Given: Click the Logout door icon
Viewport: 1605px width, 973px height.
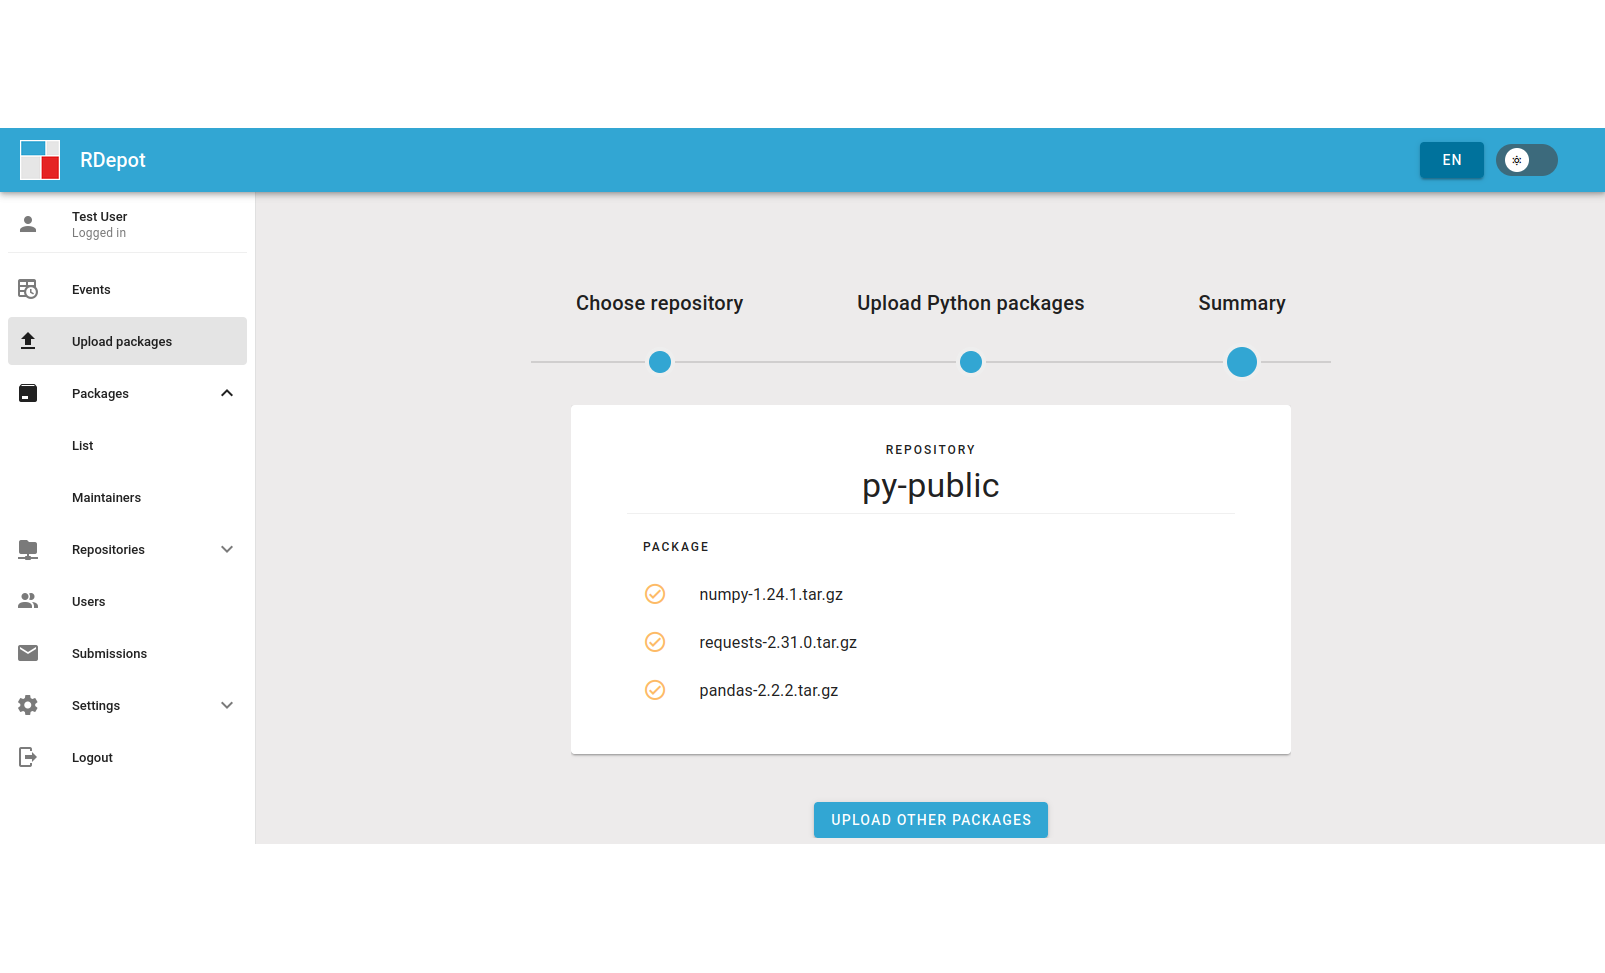Looking at the screenshot, I should 28,757.
